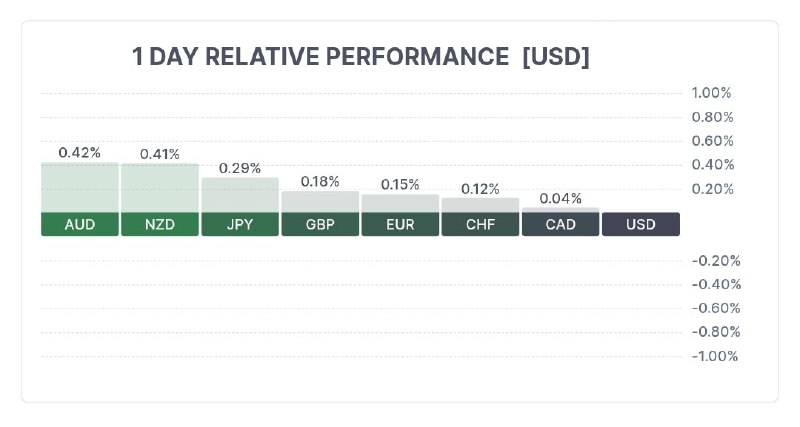Click the chart title 1 DAY RELATIVE PERFORMANCE
800x427 pixels.
click(x=320, y=57)
